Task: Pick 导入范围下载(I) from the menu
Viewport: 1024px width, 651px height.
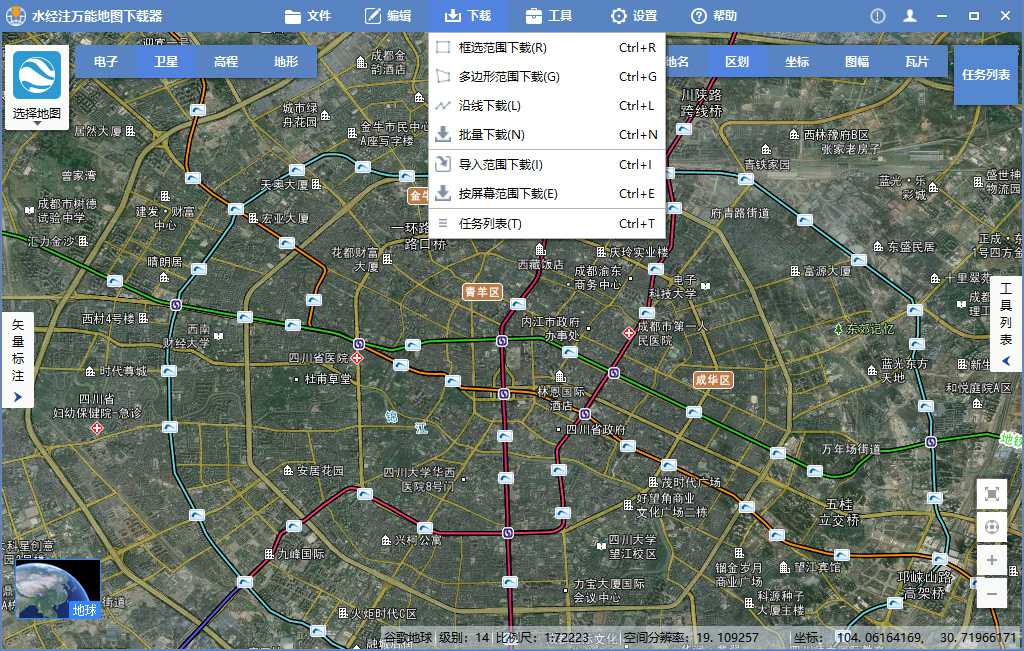Action: (546, 165)
